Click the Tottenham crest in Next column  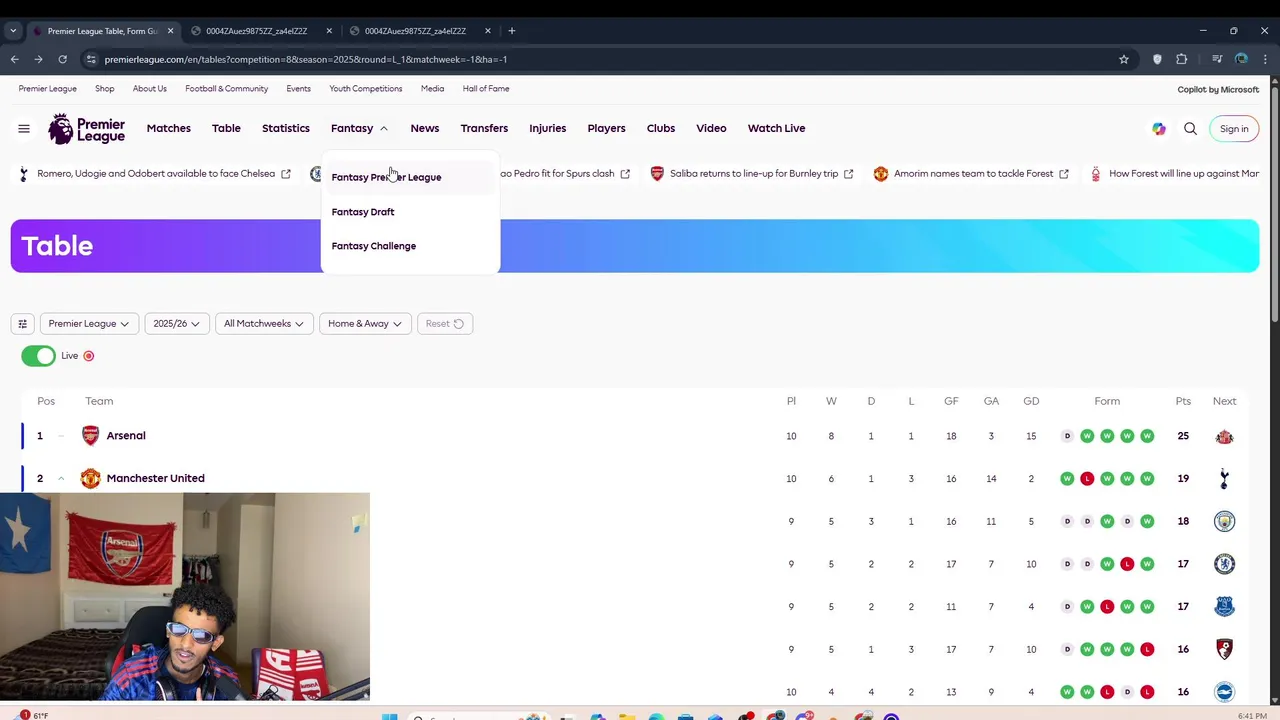[1224, 478]
